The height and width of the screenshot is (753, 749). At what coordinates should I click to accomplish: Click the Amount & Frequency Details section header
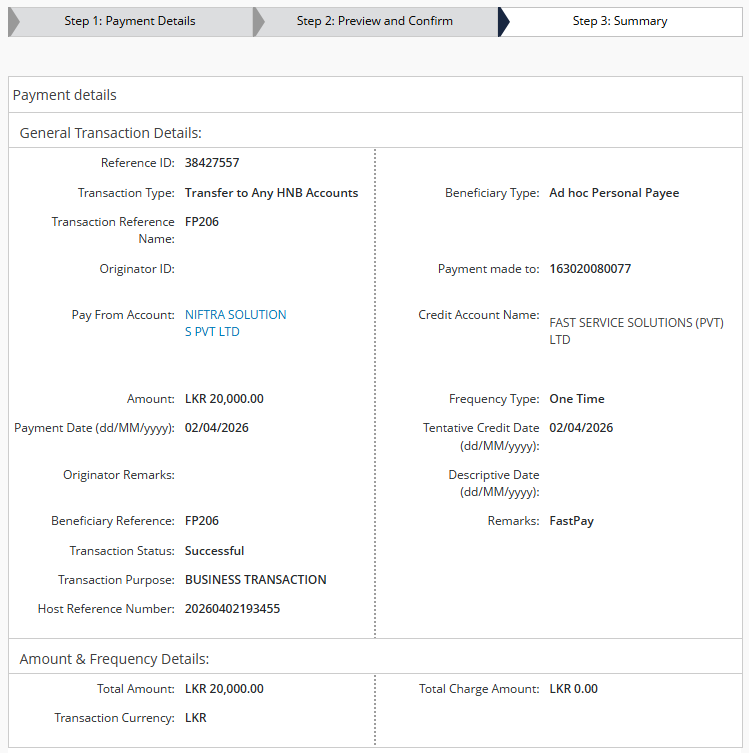click(x=114, y=659)
